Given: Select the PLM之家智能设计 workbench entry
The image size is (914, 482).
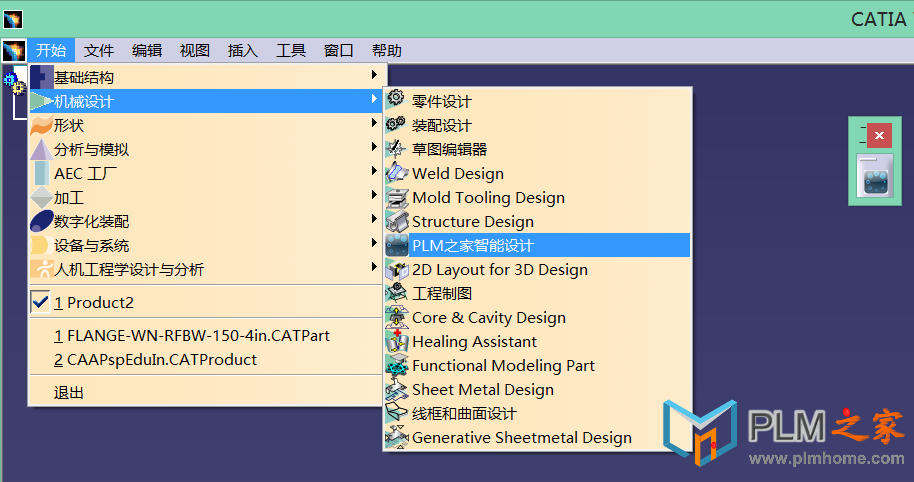Looking at the screenshot, I should click(x=537, y=245).
